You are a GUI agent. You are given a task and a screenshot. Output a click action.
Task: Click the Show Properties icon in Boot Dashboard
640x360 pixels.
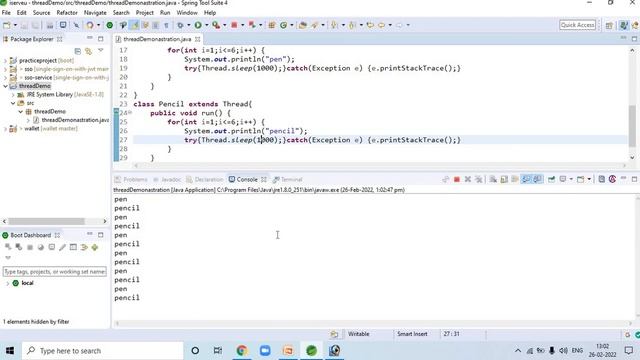(73, 247)
